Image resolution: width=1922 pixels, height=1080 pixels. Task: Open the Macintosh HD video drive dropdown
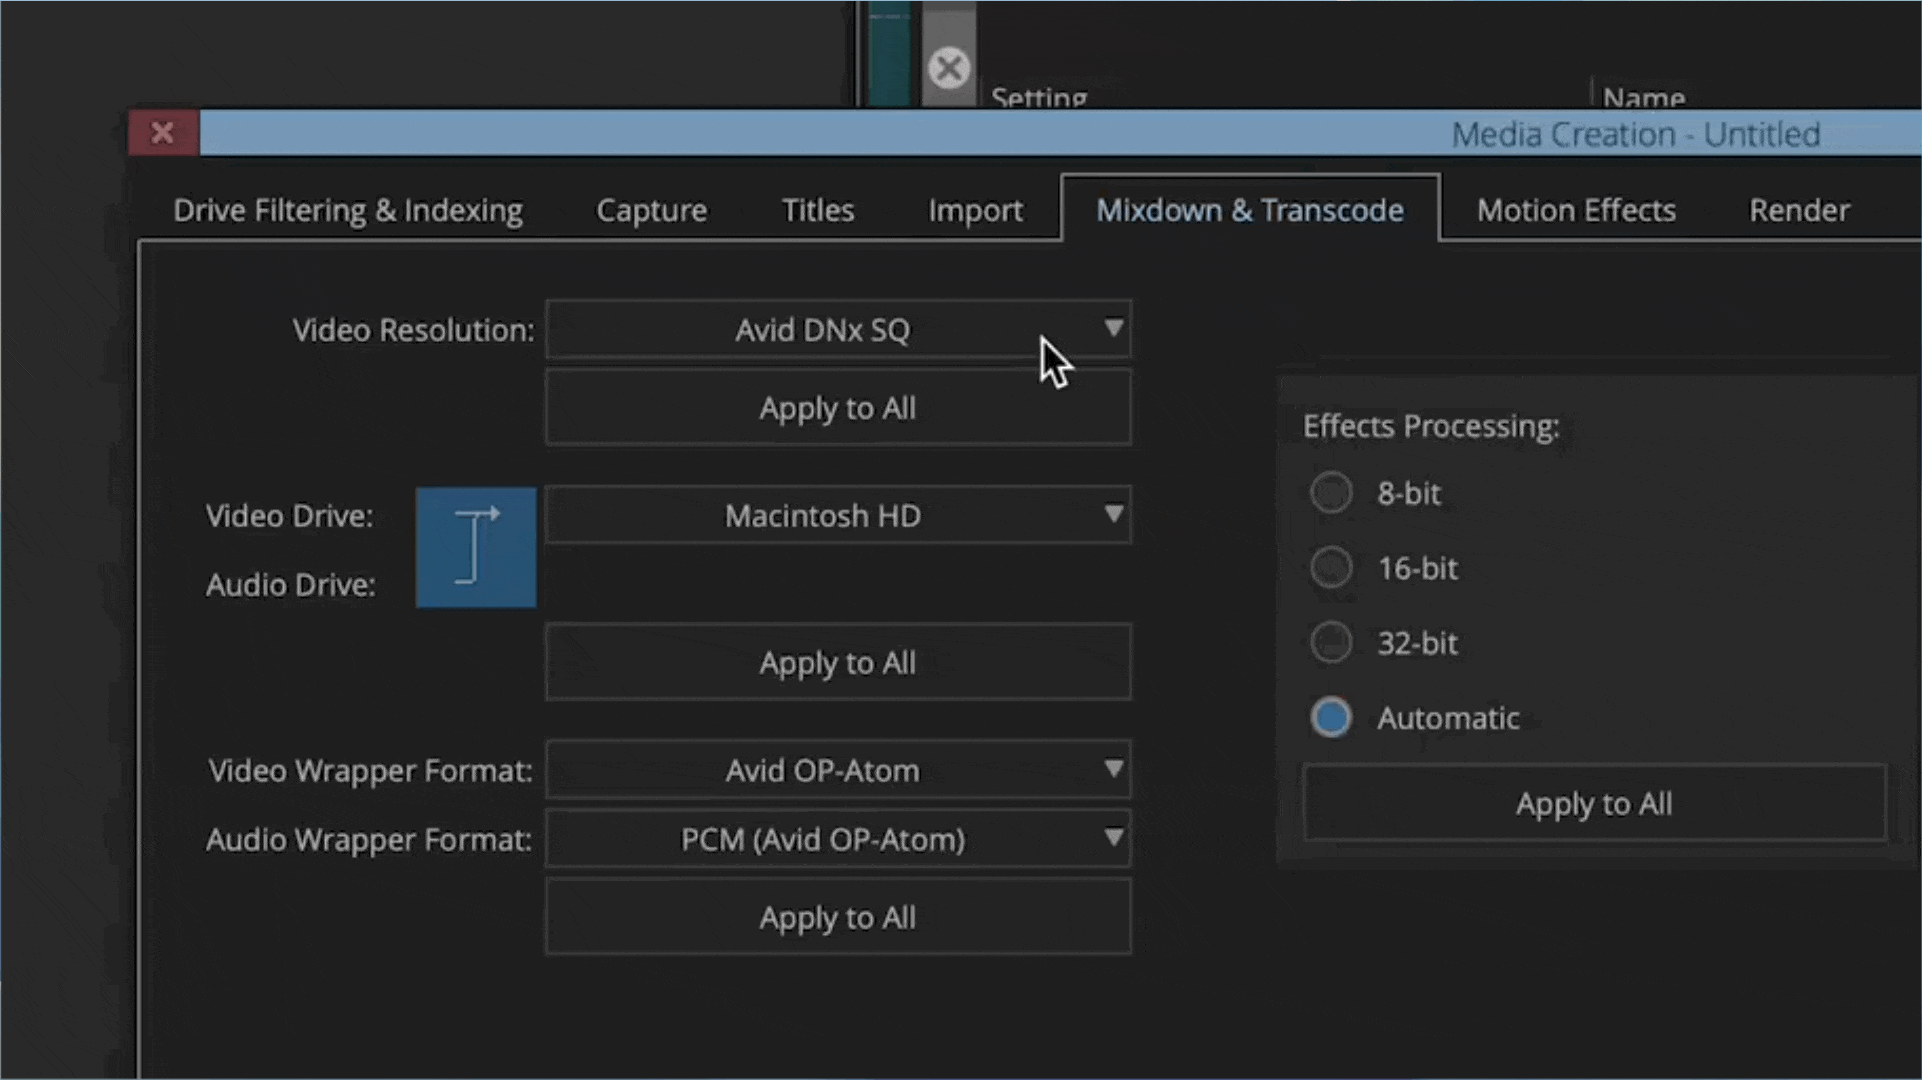pos(838,515)
